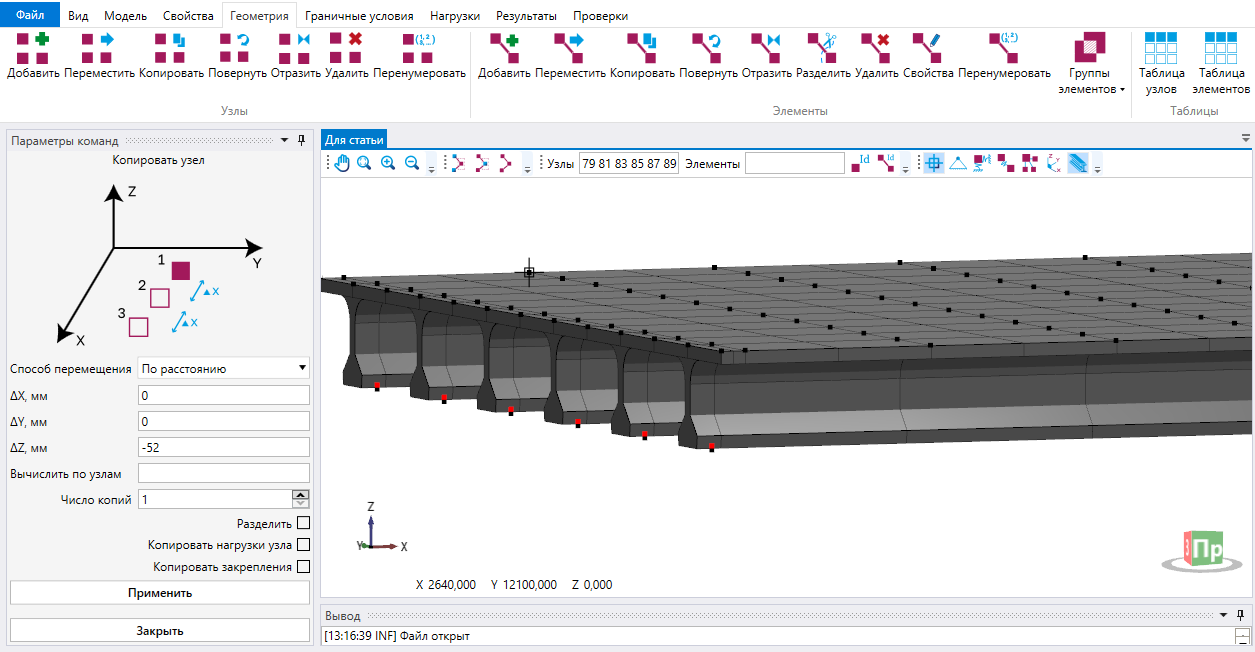Pin the Вывод panel
The width and height of the screenshot is (1255, 652).
1241,616
